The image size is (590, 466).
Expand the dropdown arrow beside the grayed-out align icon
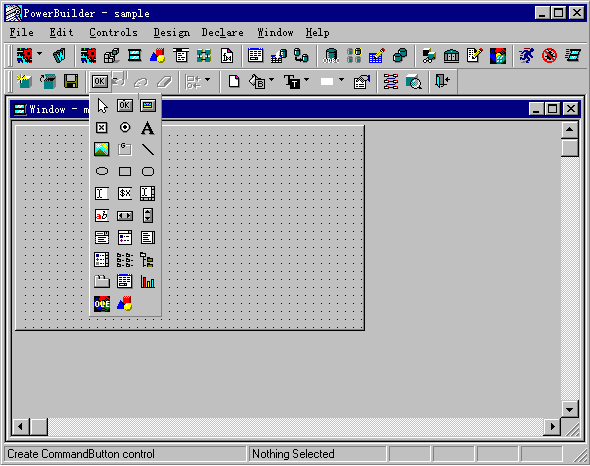coord(207,79)
